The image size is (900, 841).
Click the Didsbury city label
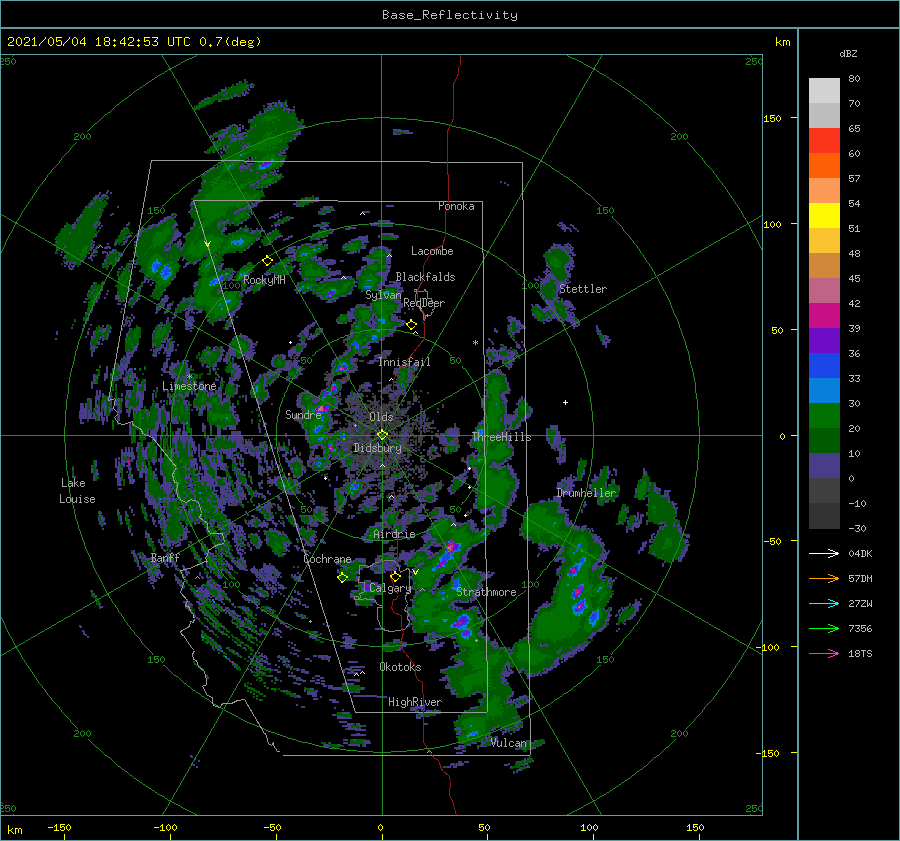(x=377, y=448)
